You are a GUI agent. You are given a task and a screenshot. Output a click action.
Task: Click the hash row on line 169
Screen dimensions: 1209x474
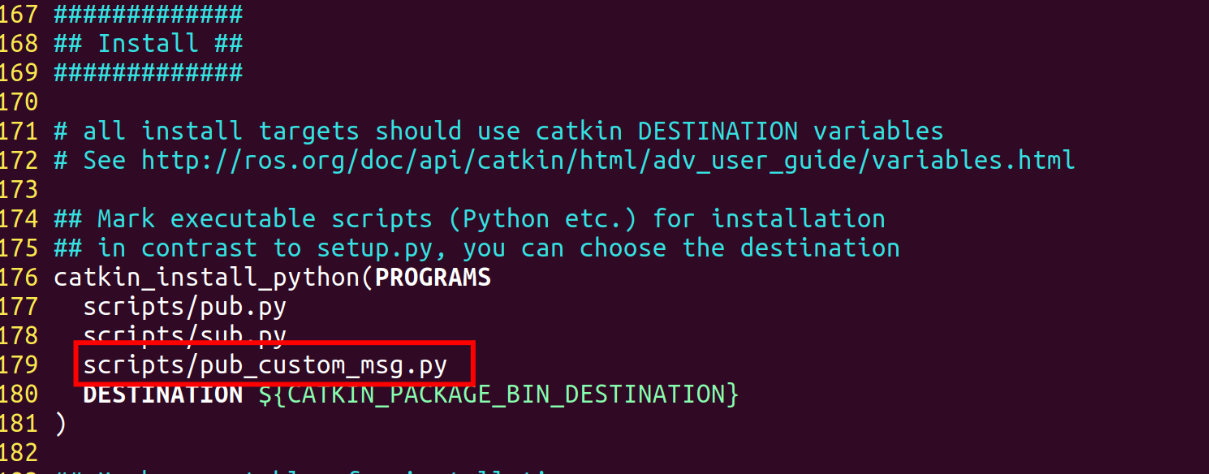pos(148,73)
